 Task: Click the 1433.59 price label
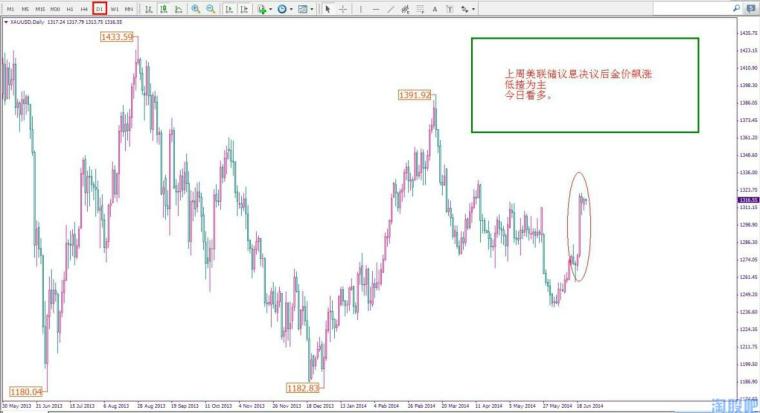(x=117, y=37)
